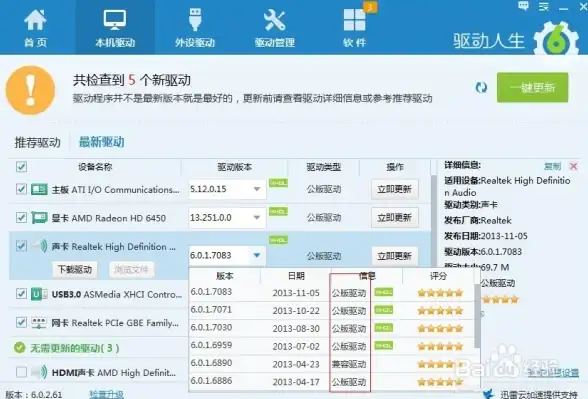The width and height of the screenshot is (588, 399).
Task: Switch to 推荐驱动 list tab
Action: 38,142
